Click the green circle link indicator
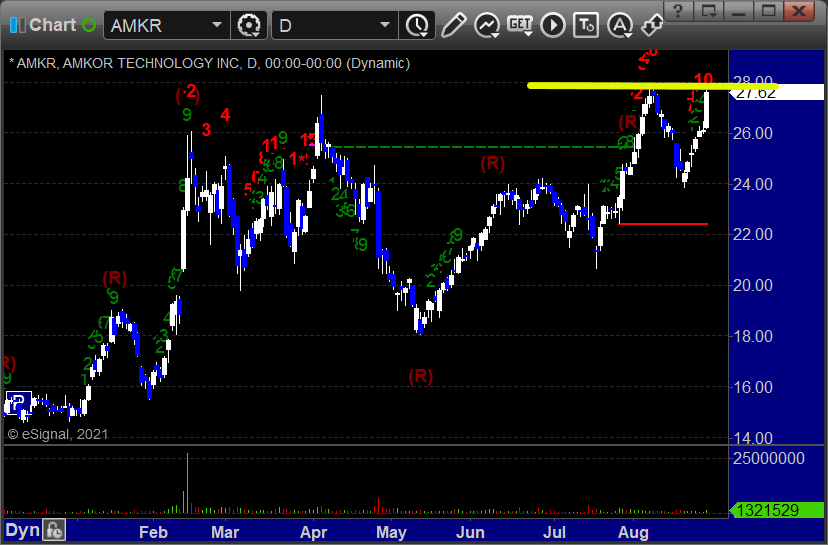The width and height of the screenshot is (828, 545). click(x=89, y=25)
